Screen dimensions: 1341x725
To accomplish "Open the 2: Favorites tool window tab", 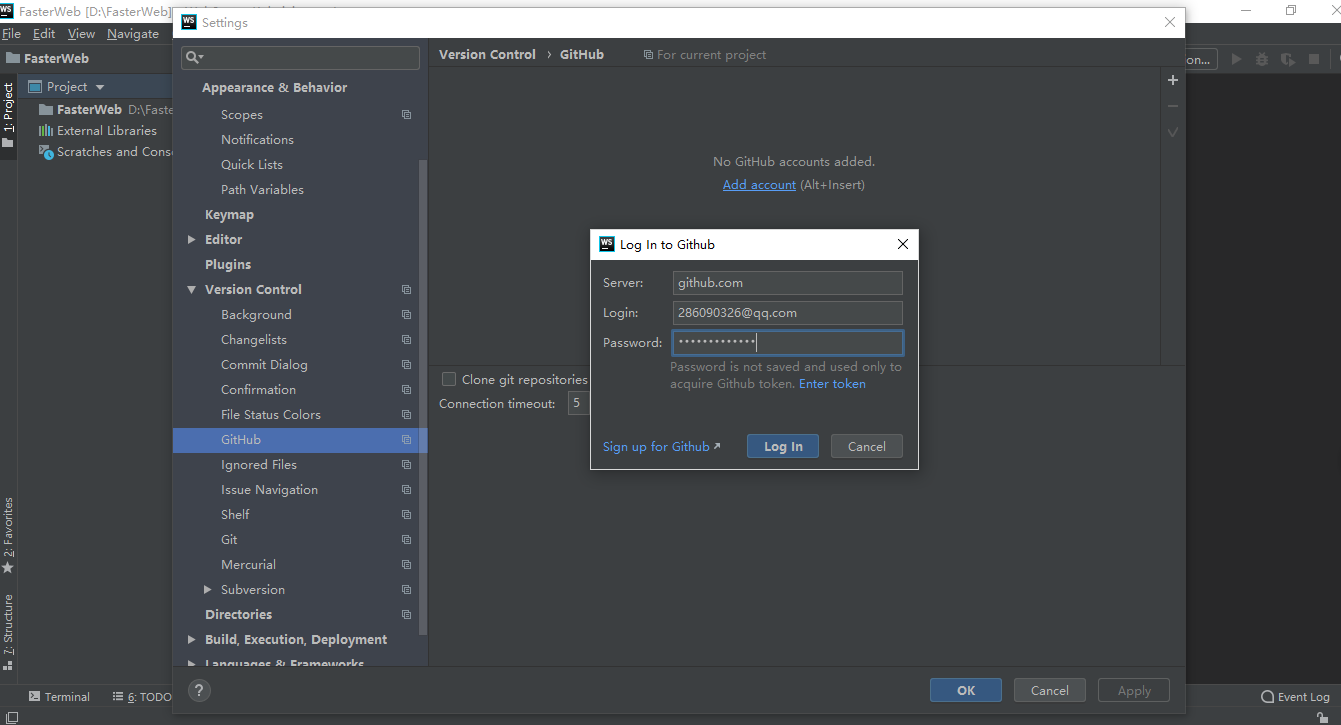I will tap(8, 535).
